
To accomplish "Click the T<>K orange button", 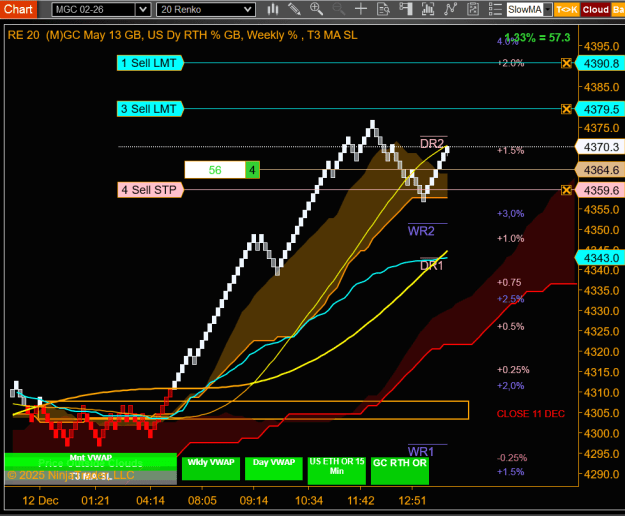I will (x=566, y=10).
